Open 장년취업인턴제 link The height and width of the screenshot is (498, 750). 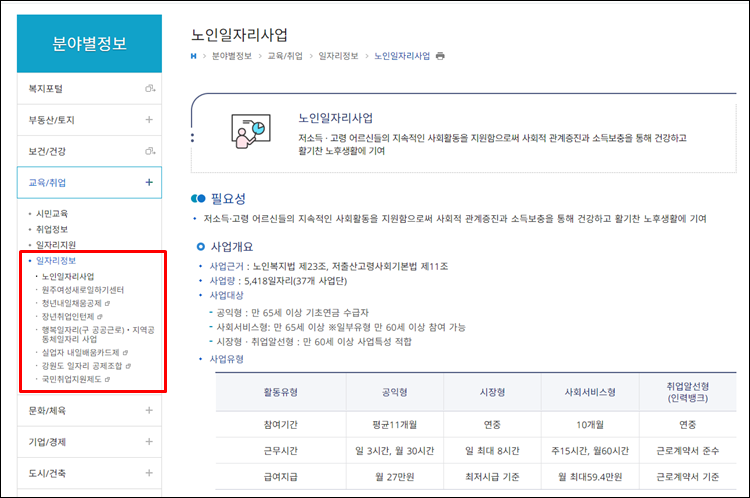pos(68,317)
